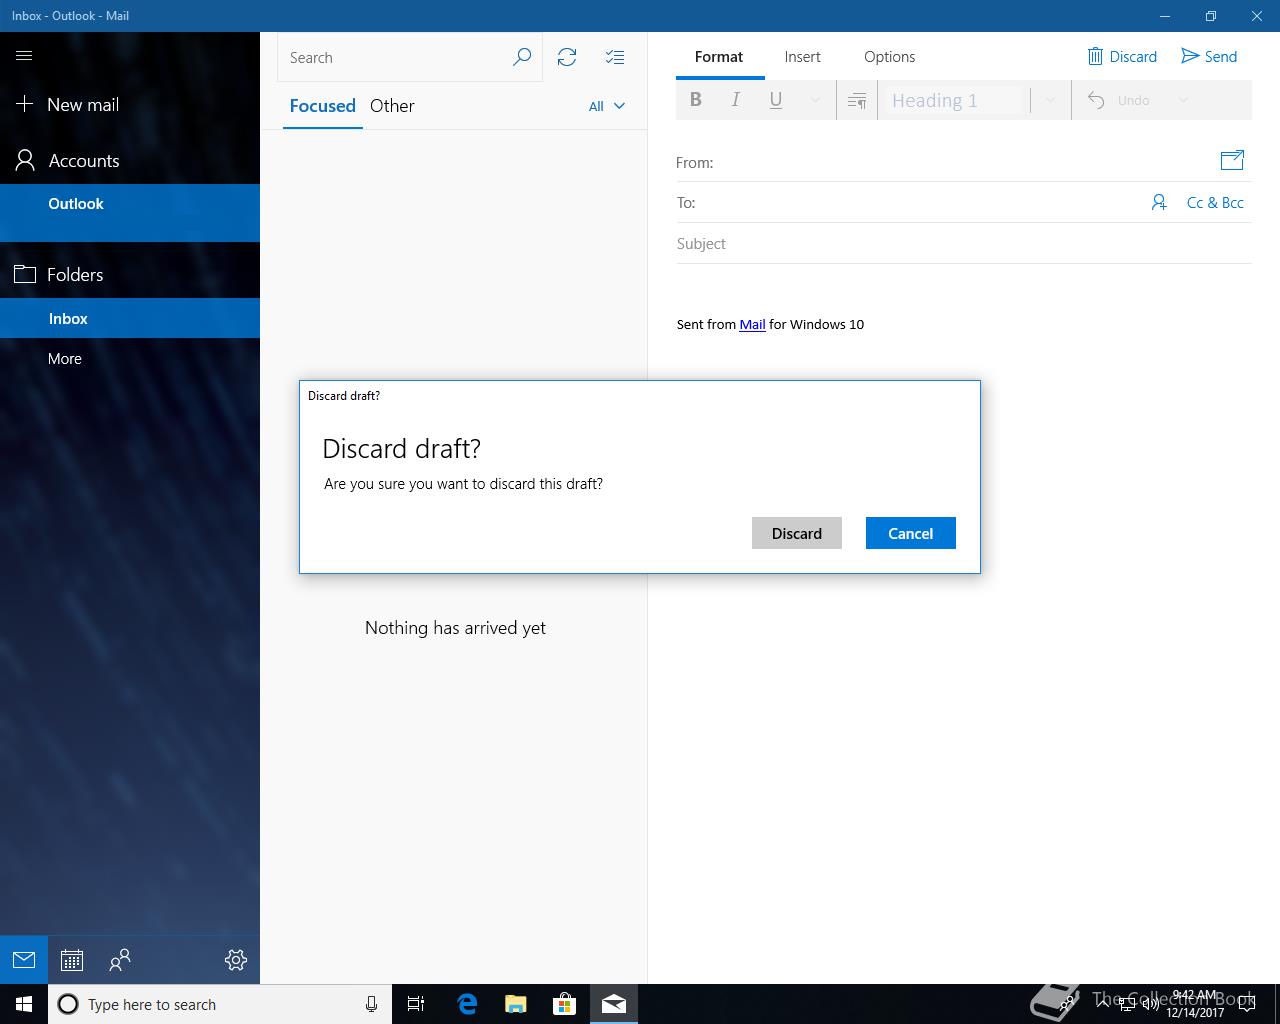Click the Undo button

(x=1120, y=100)
